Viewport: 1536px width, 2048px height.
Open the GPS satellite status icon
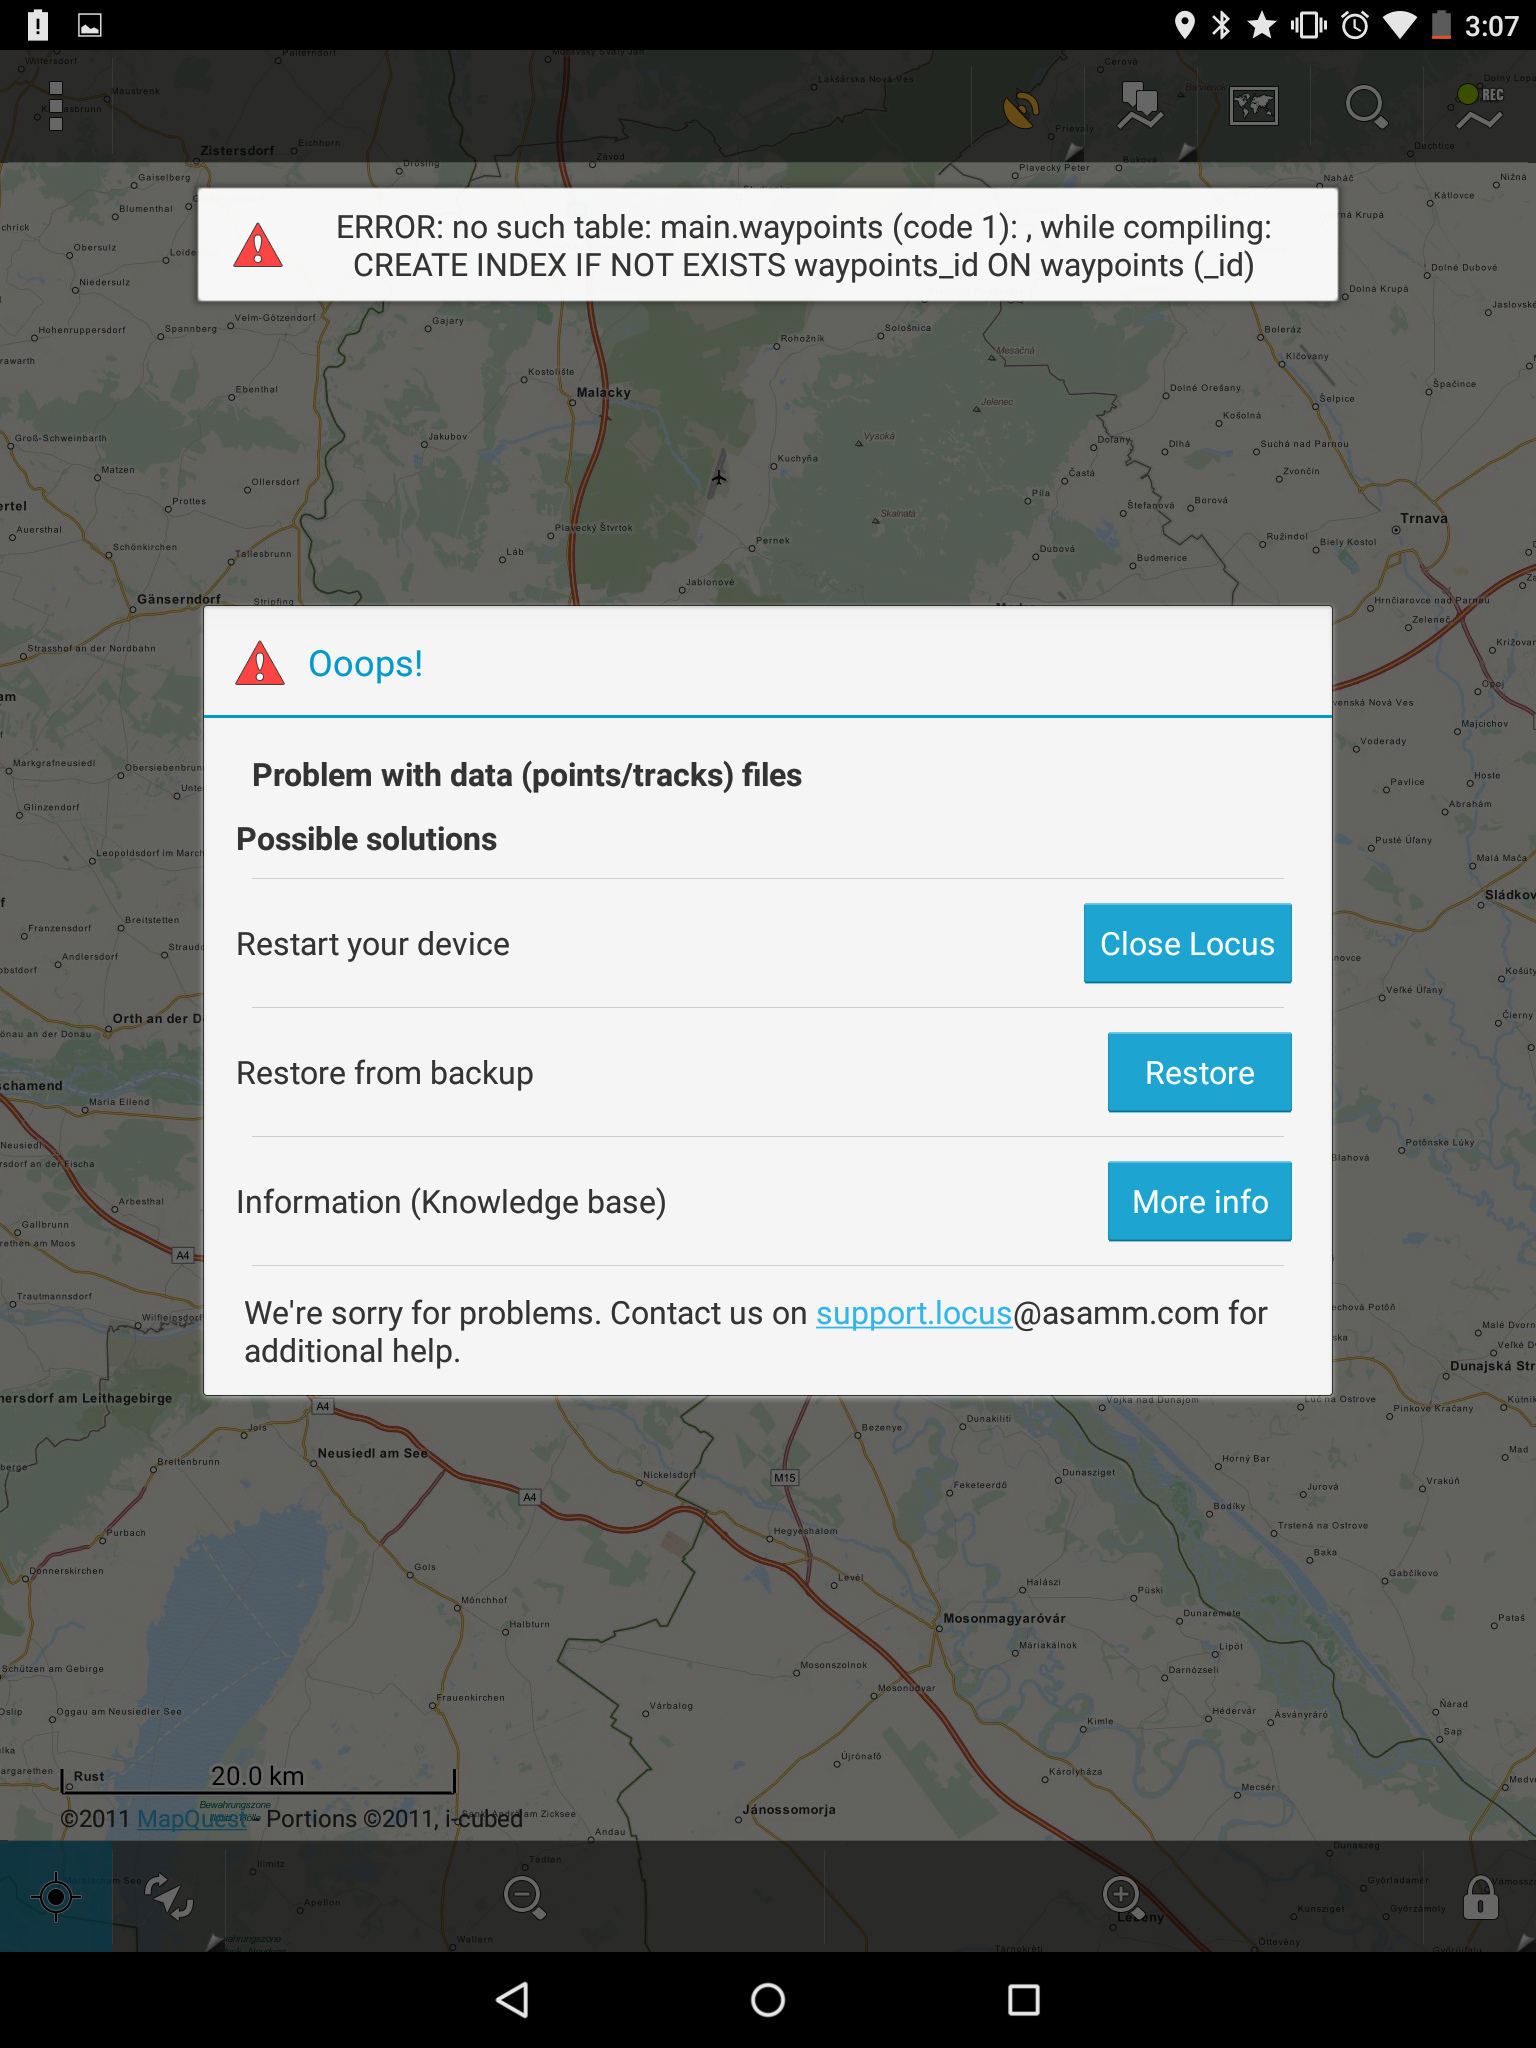(1021, 108)
